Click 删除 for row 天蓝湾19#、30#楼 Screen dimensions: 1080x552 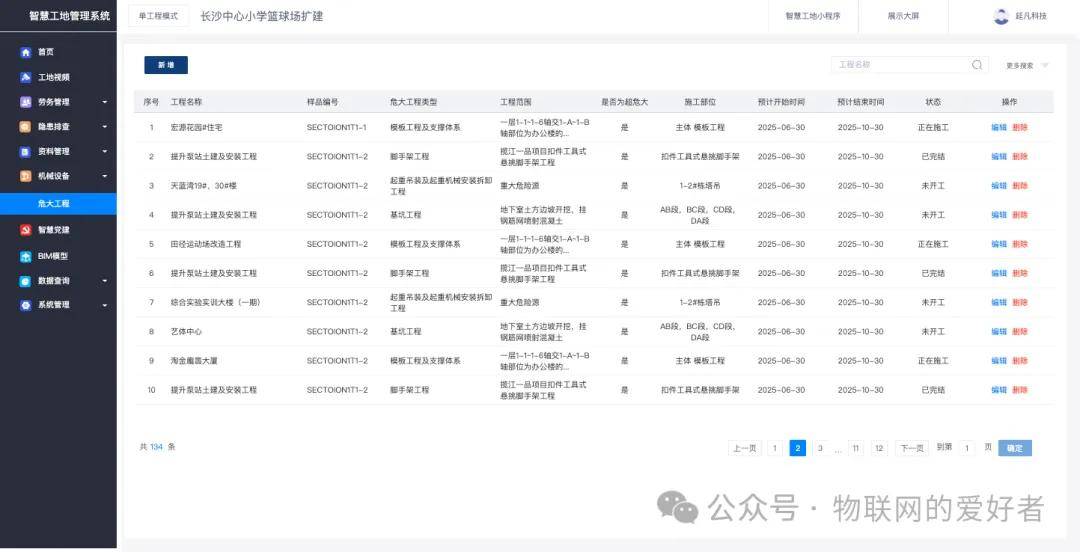(x=1020, y=186)
